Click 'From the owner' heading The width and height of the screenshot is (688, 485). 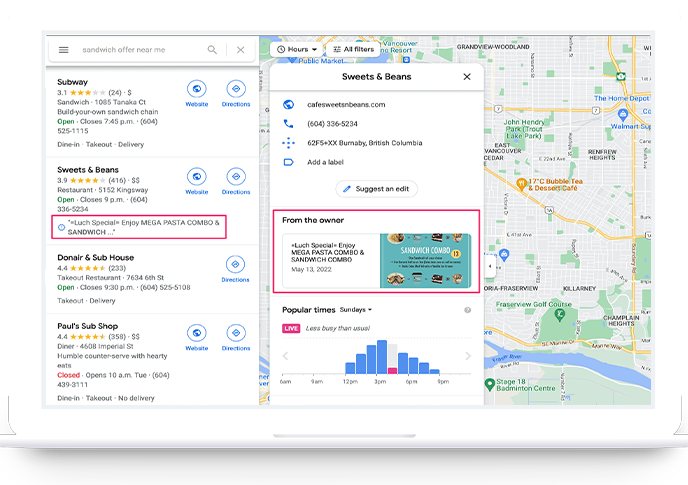(x=313, y=220)
